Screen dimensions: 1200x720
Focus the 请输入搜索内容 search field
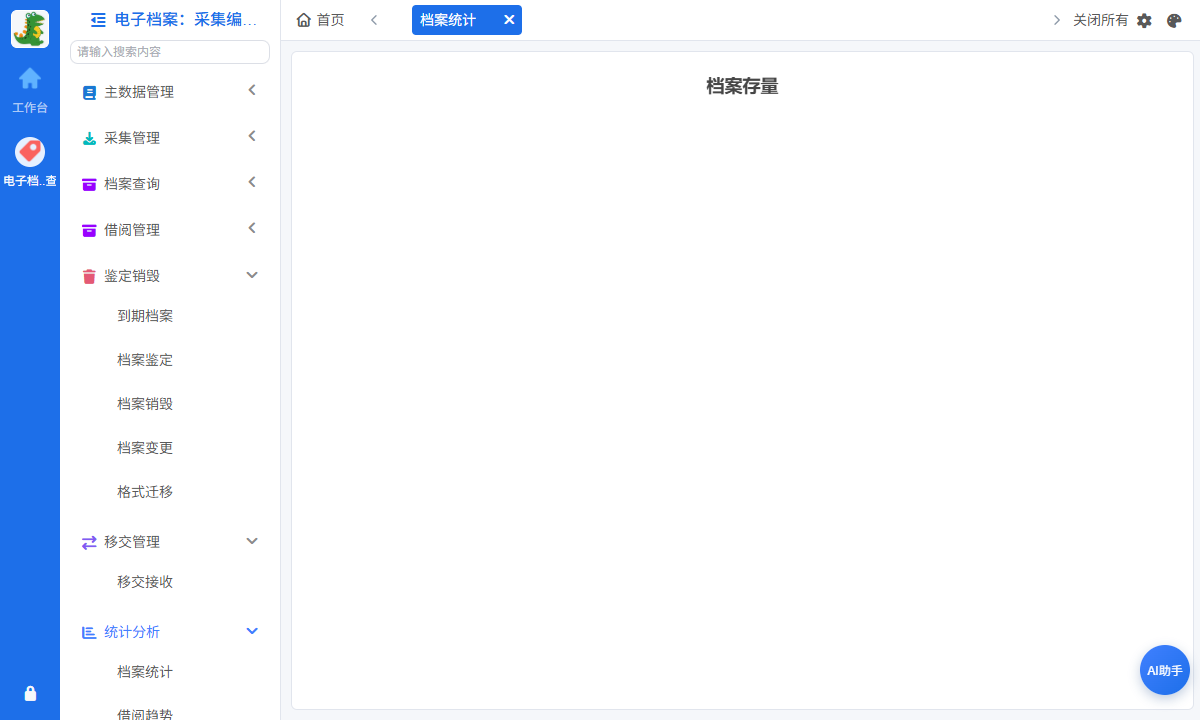click(x=170, y=52)
